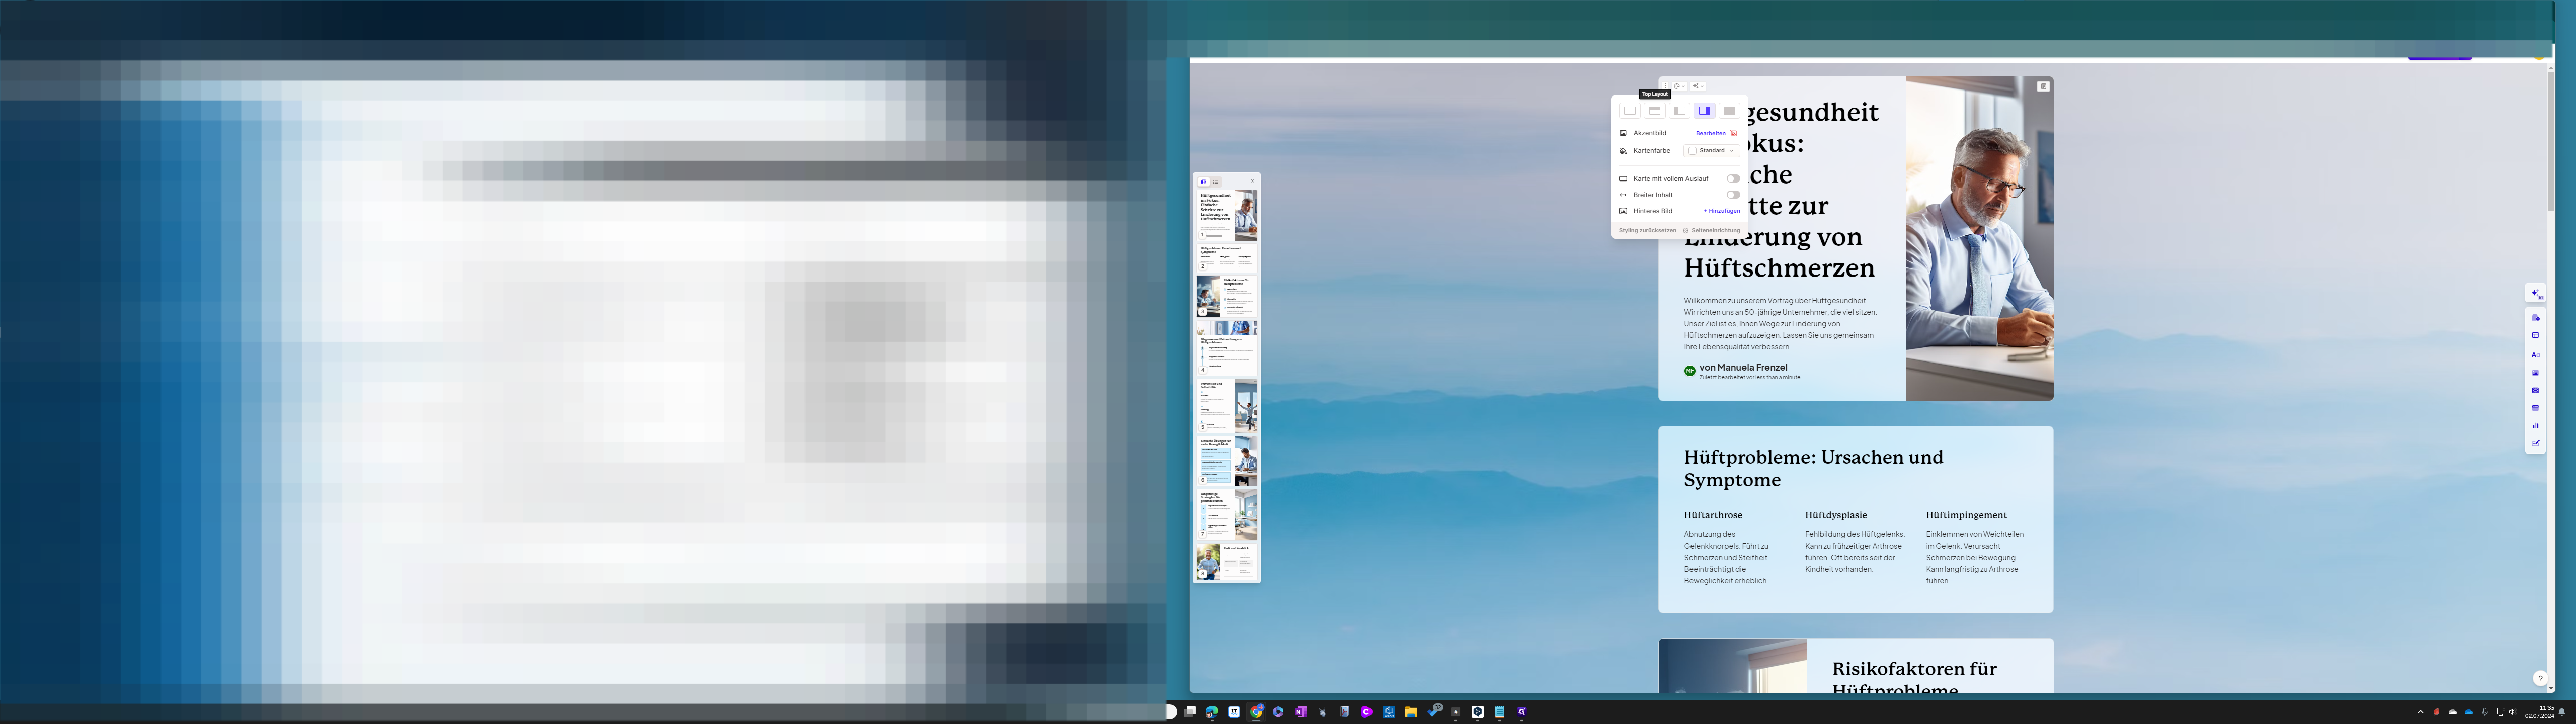Click the accent photo of the man
Viewport: 2576px width, 724px height.
[x=1979, y=239]
